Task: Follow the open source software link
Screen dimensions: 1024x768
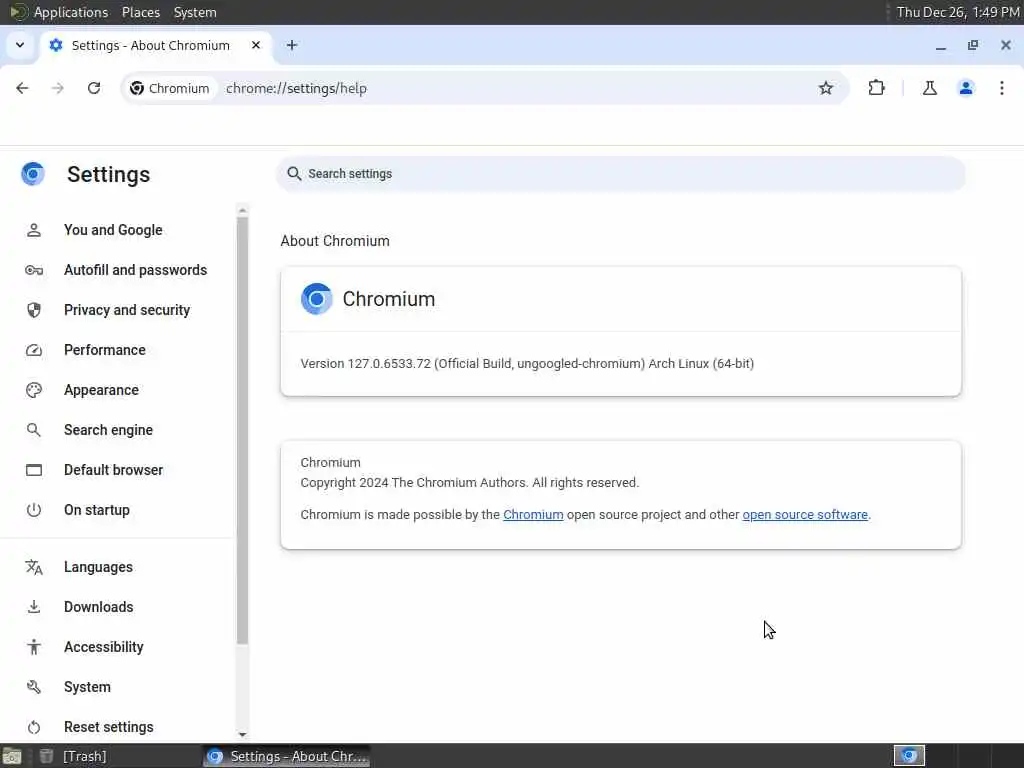Action: pos(805,515)
